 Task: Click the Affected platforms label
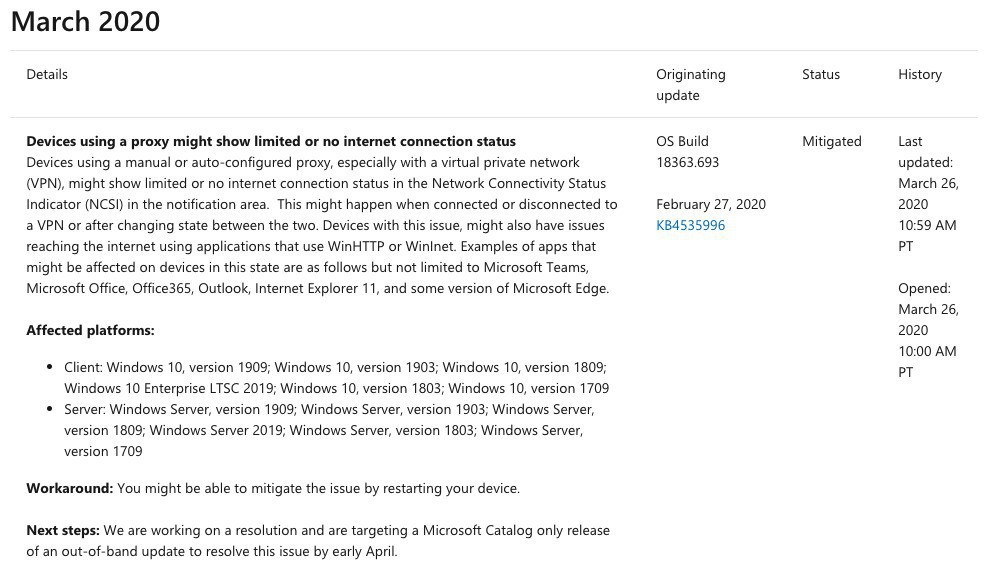(90, 330)
